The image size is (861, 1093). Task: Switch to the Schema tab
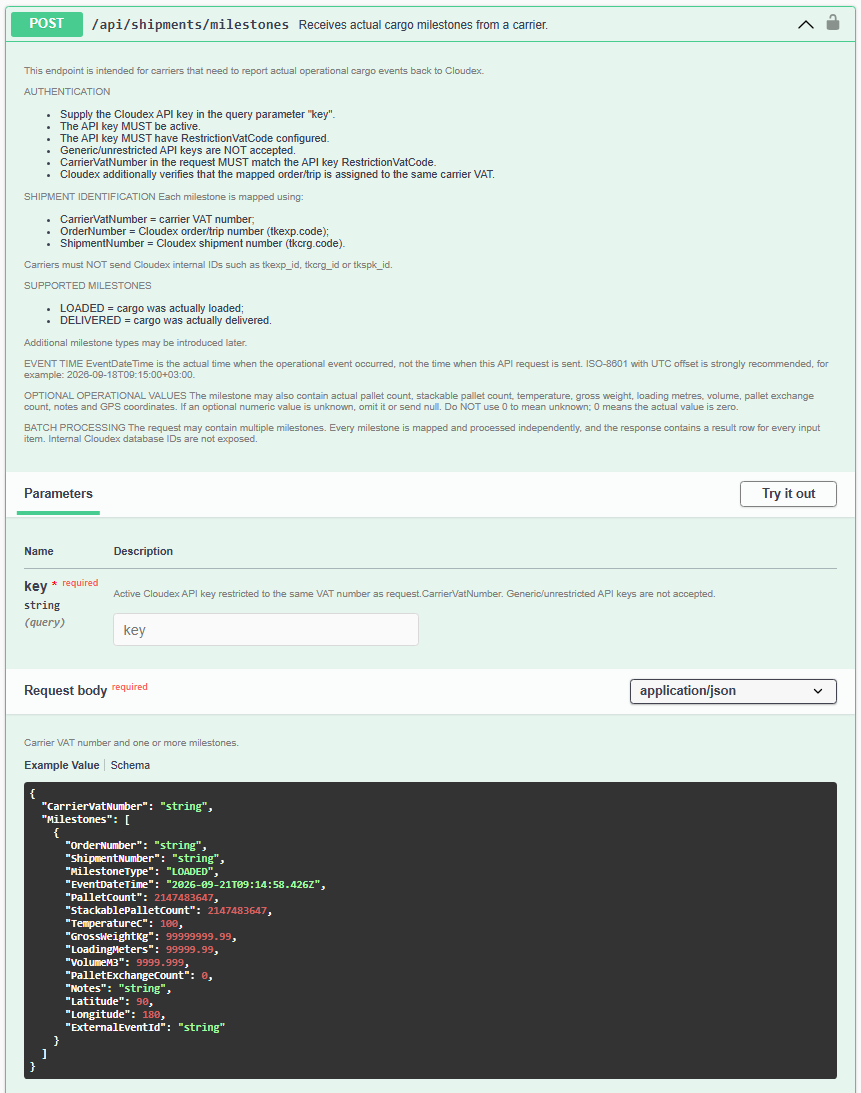(x=130, y=765)
